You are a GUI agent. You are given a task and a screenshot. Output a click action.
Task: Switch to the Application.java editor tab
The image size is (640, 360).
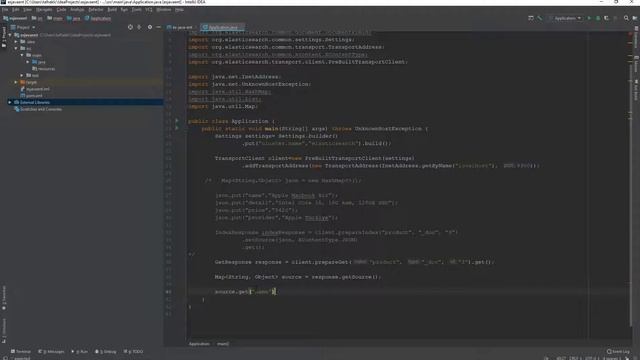(222, 27)
